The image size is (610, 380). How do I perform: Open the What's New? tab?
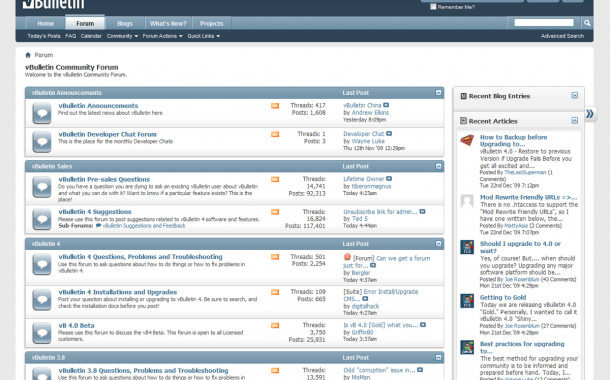[x=168, y=24]
